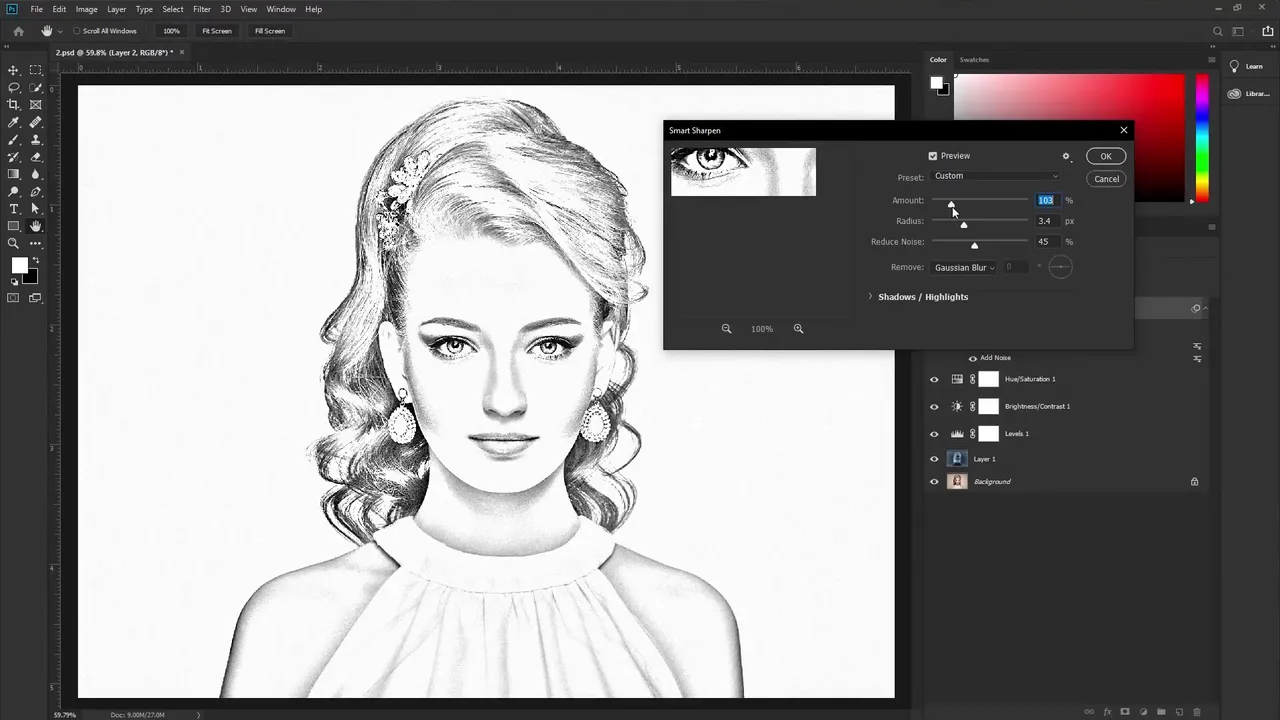Select the Rectangular Marquee tool
Screen dimensions: 1280x720
coord(36,70)
